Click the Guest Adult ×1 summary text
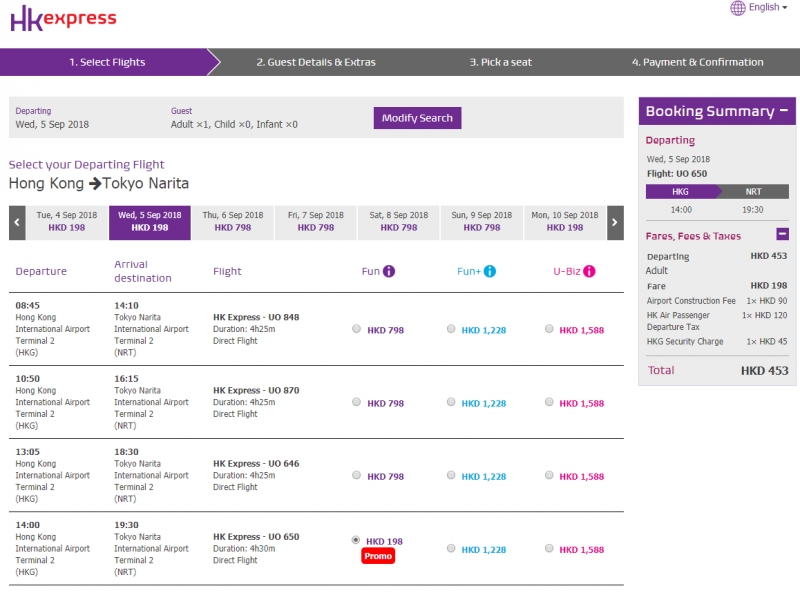The width and height of the screenshot is (800, 595). pos(234,125)
